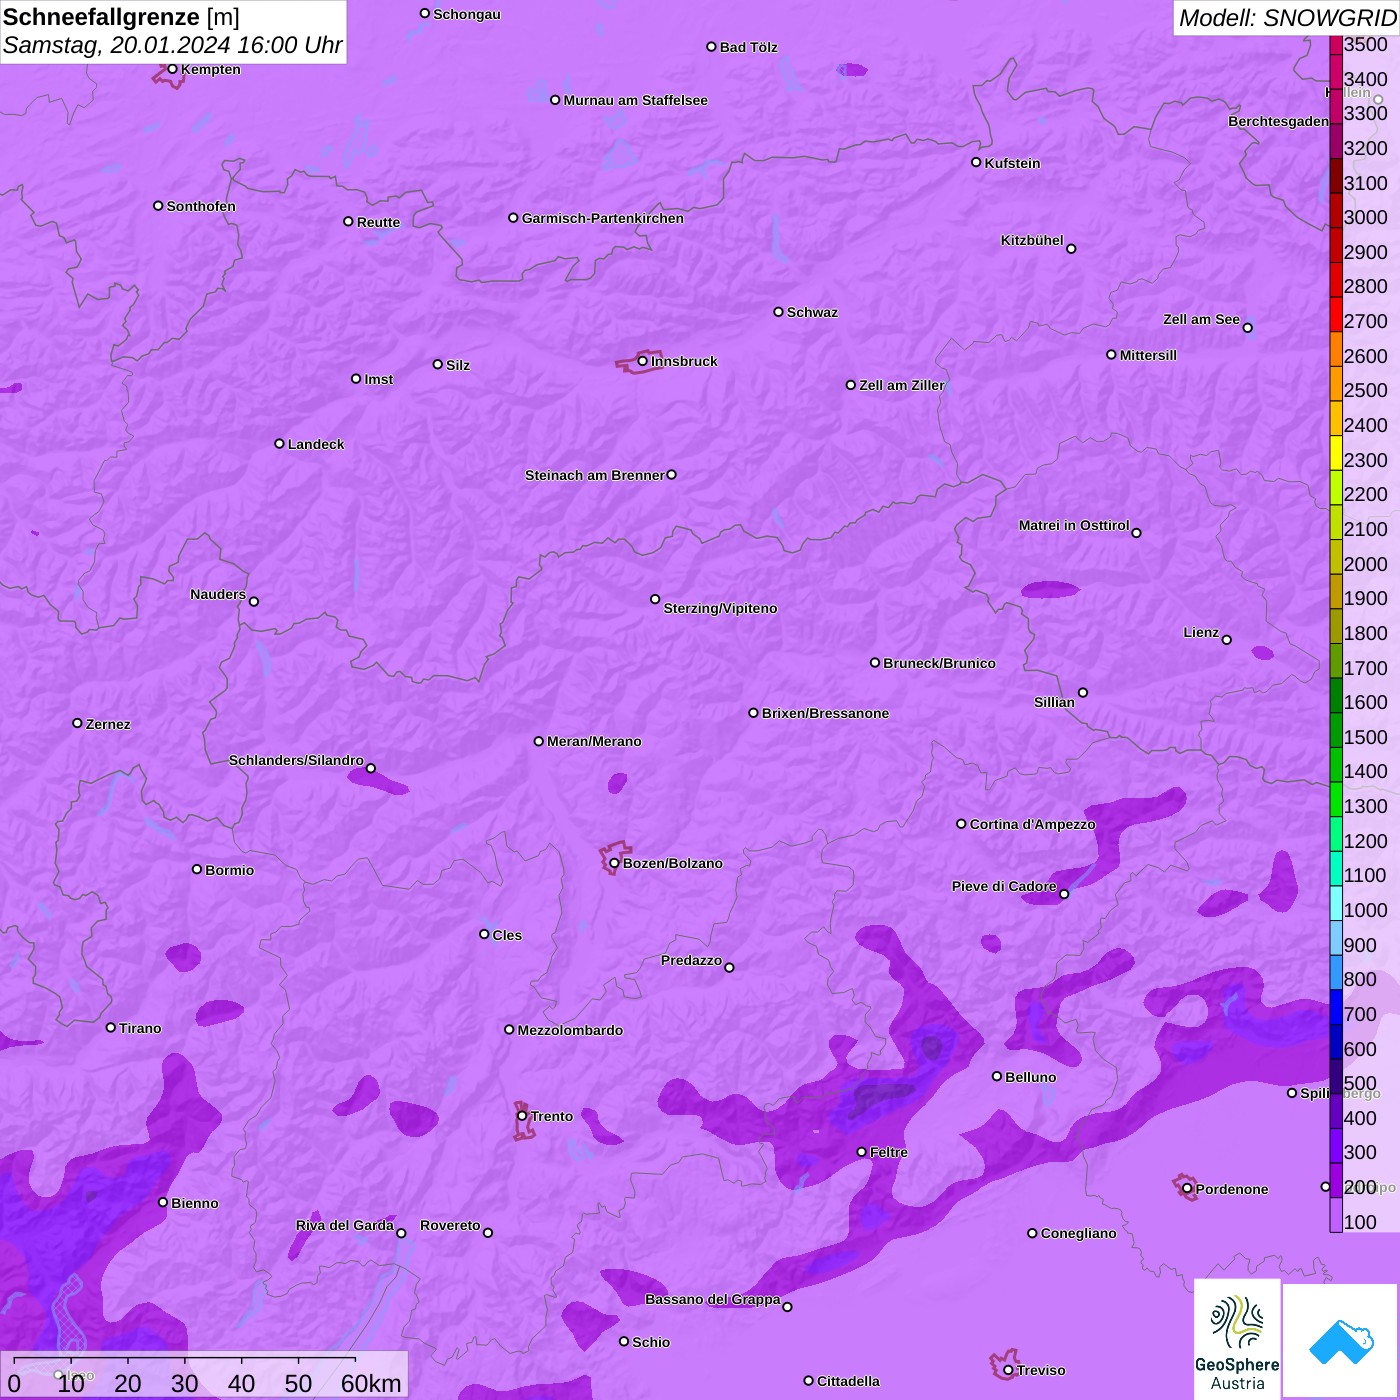Click the Cles marker dot
The height and width of the screenshot is (1400, 1400).
pos(484,934)
